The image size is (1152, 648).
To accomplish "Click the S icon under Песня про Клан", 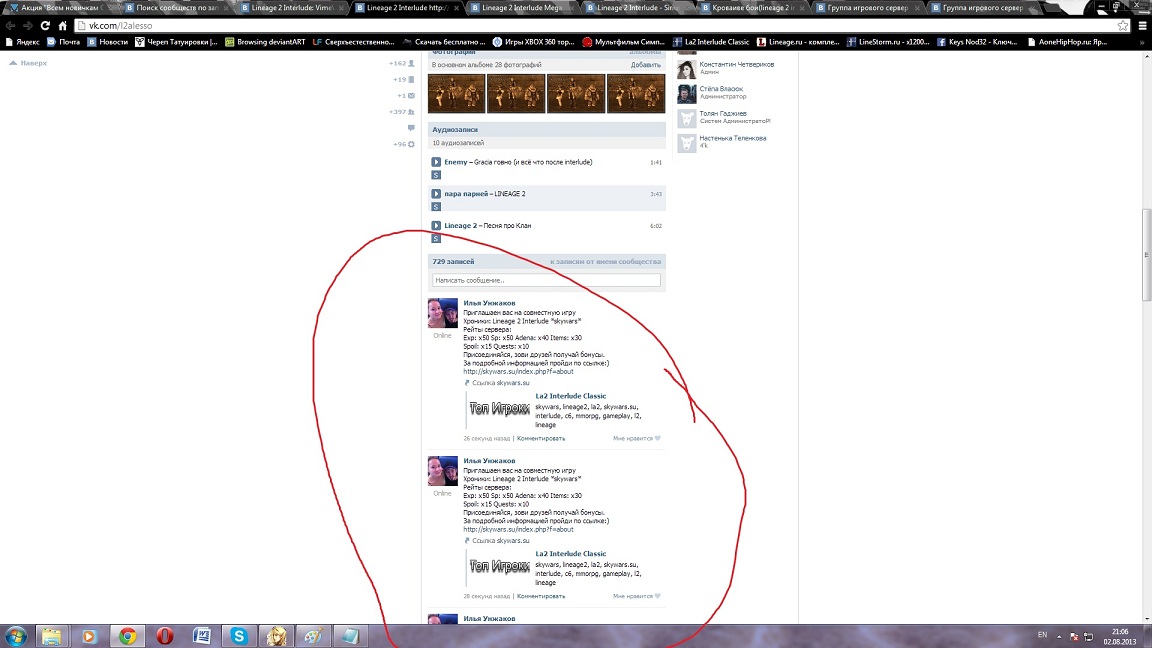I will click(436, 239).
